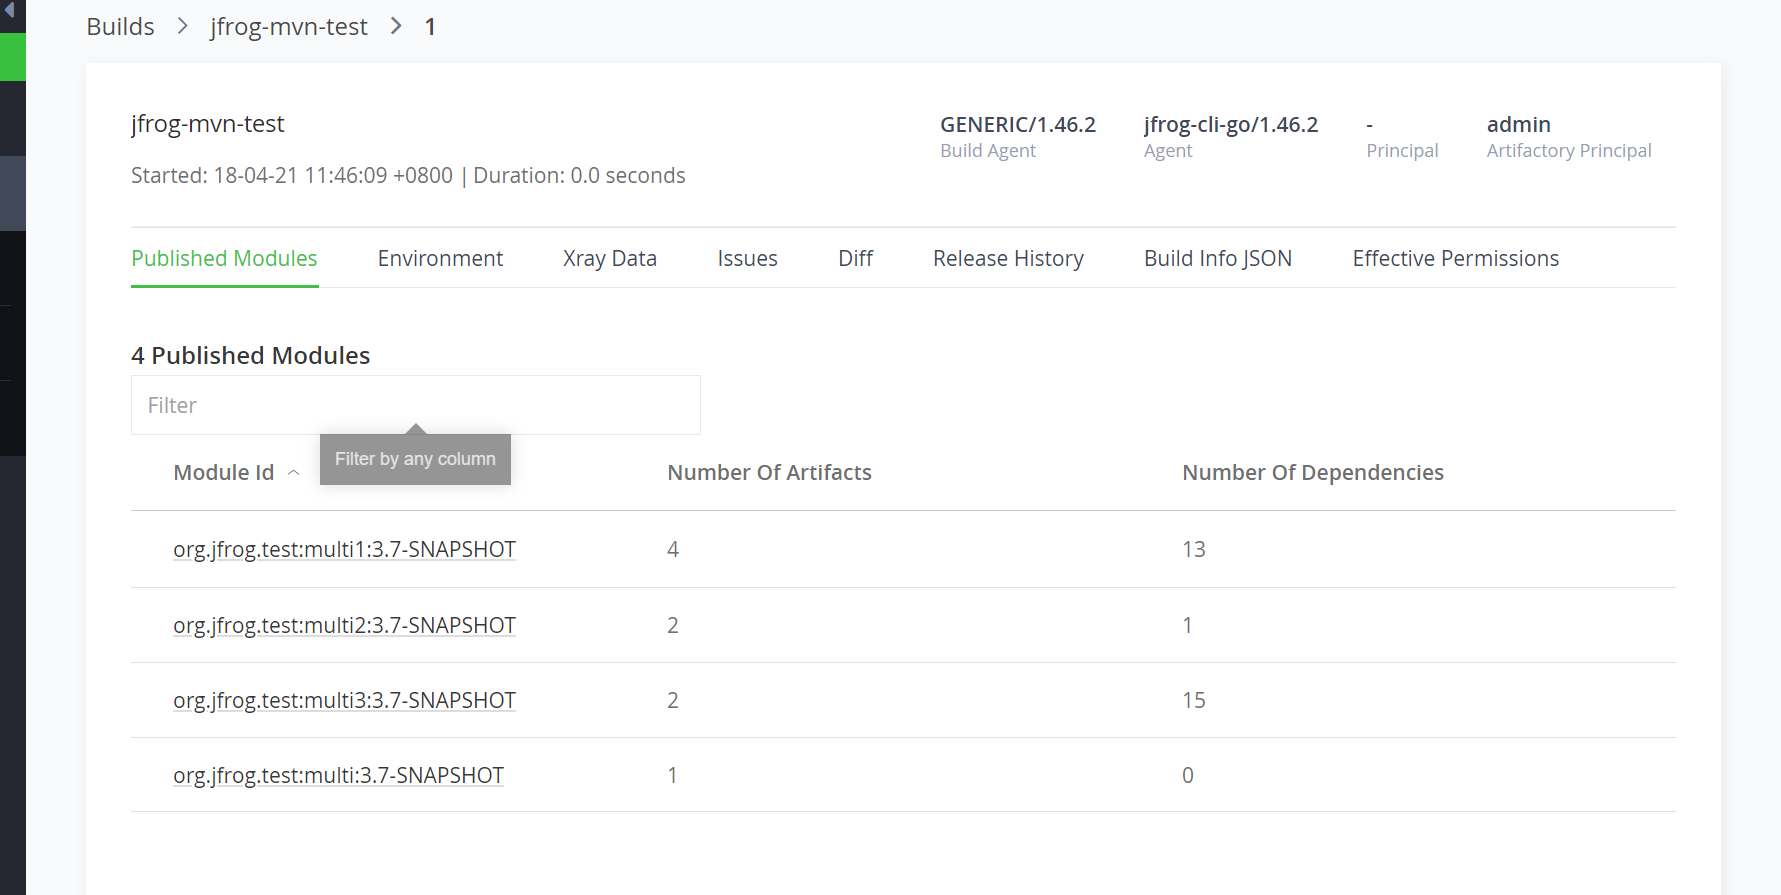Select the Issues tab

point(747,258)
